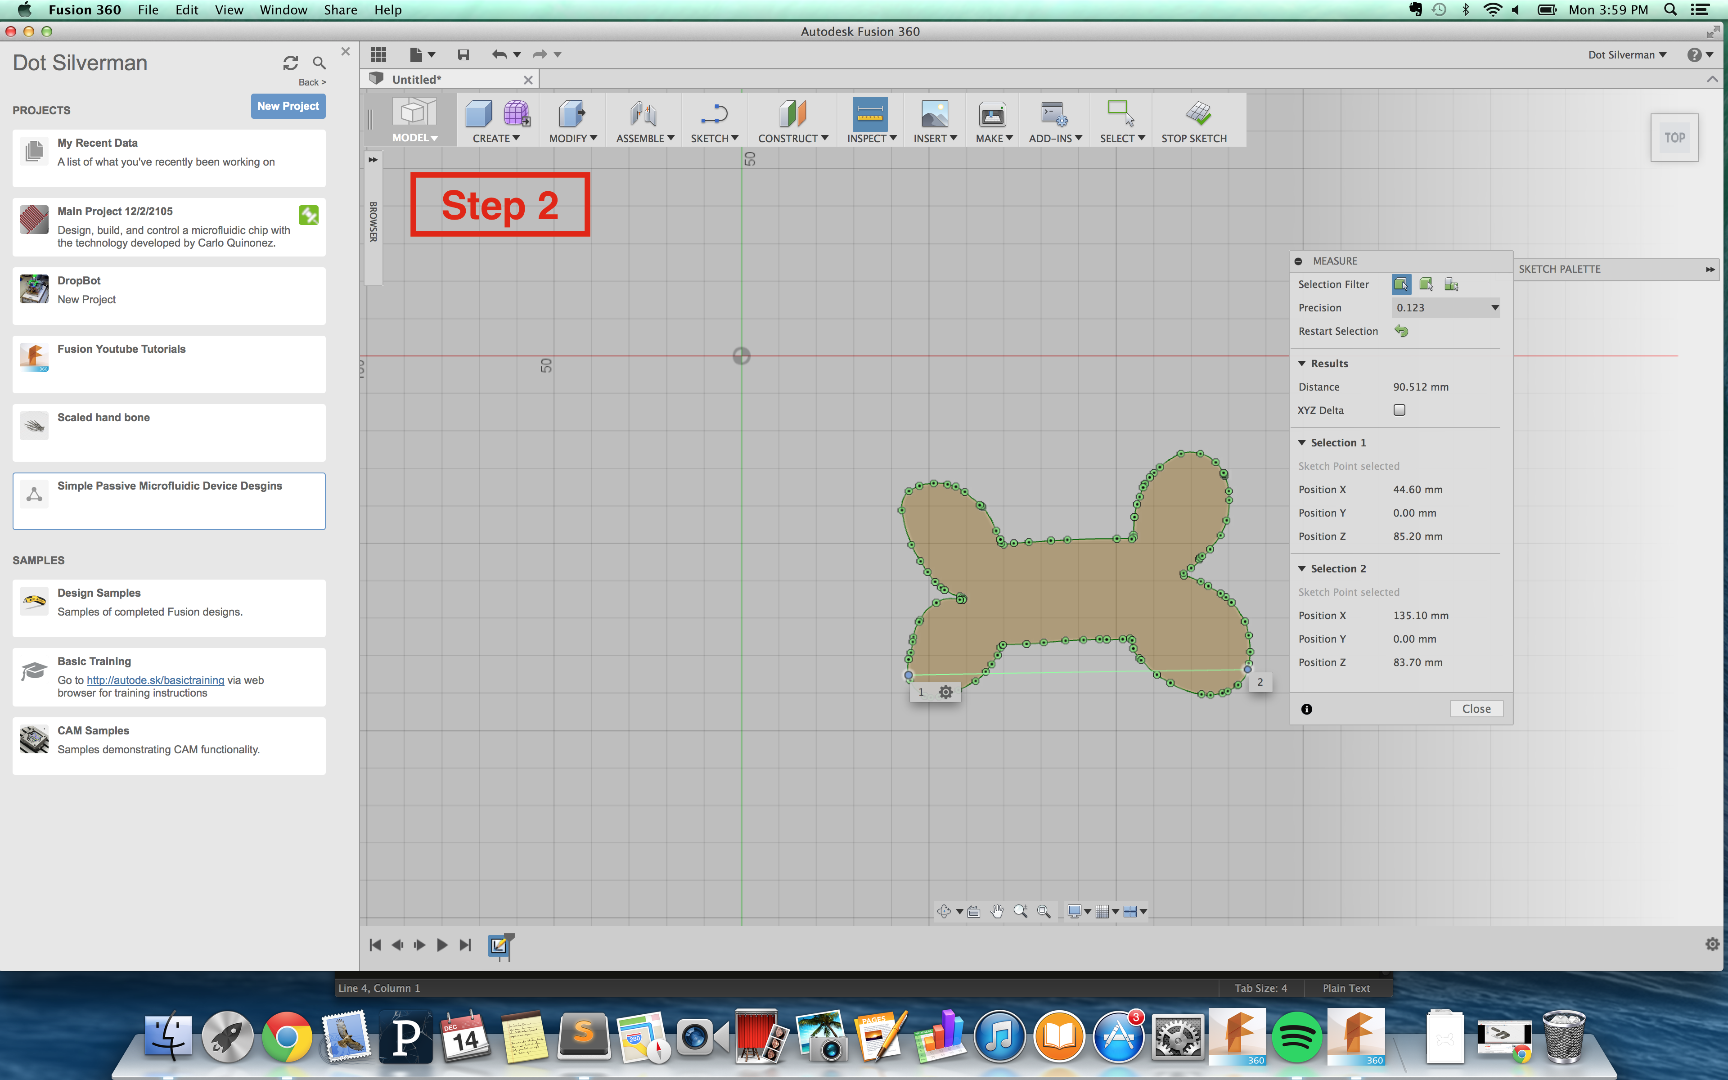Click the Zoom window fit tool
This screenshot has width=1728, height=1080.
pos(1044,911)
